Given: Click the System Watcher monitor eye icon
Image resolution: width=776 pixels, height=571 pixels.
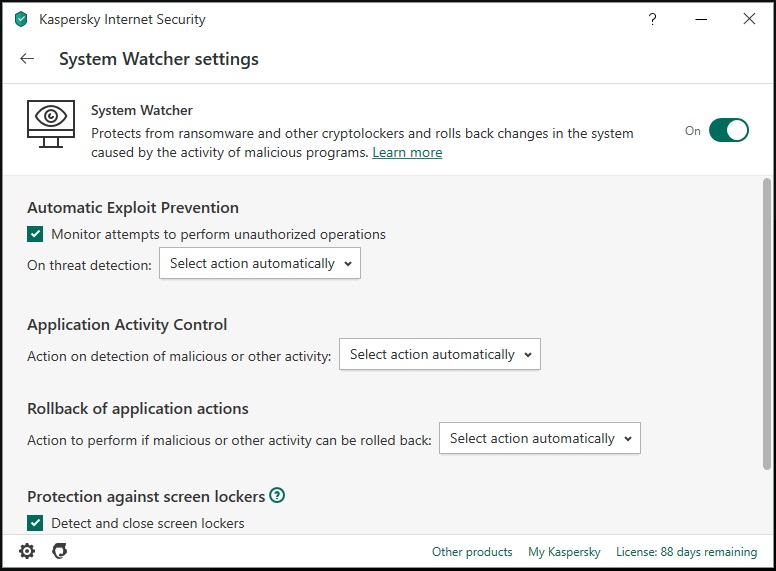Looking at the screenshot, I should click(50, 124).
